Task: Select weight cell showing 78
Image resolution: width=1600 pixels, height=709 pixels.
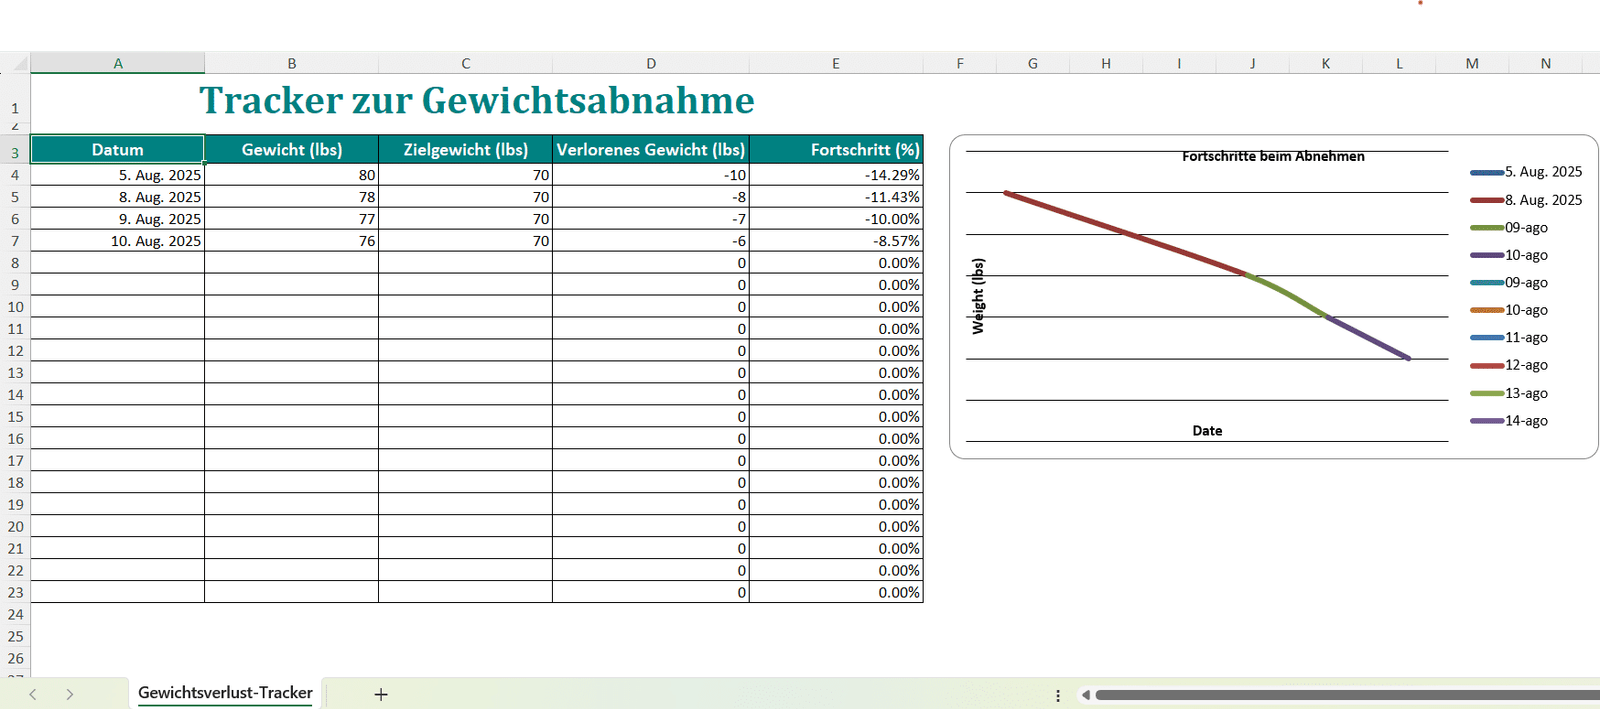Action: click(x=292, y=197)
